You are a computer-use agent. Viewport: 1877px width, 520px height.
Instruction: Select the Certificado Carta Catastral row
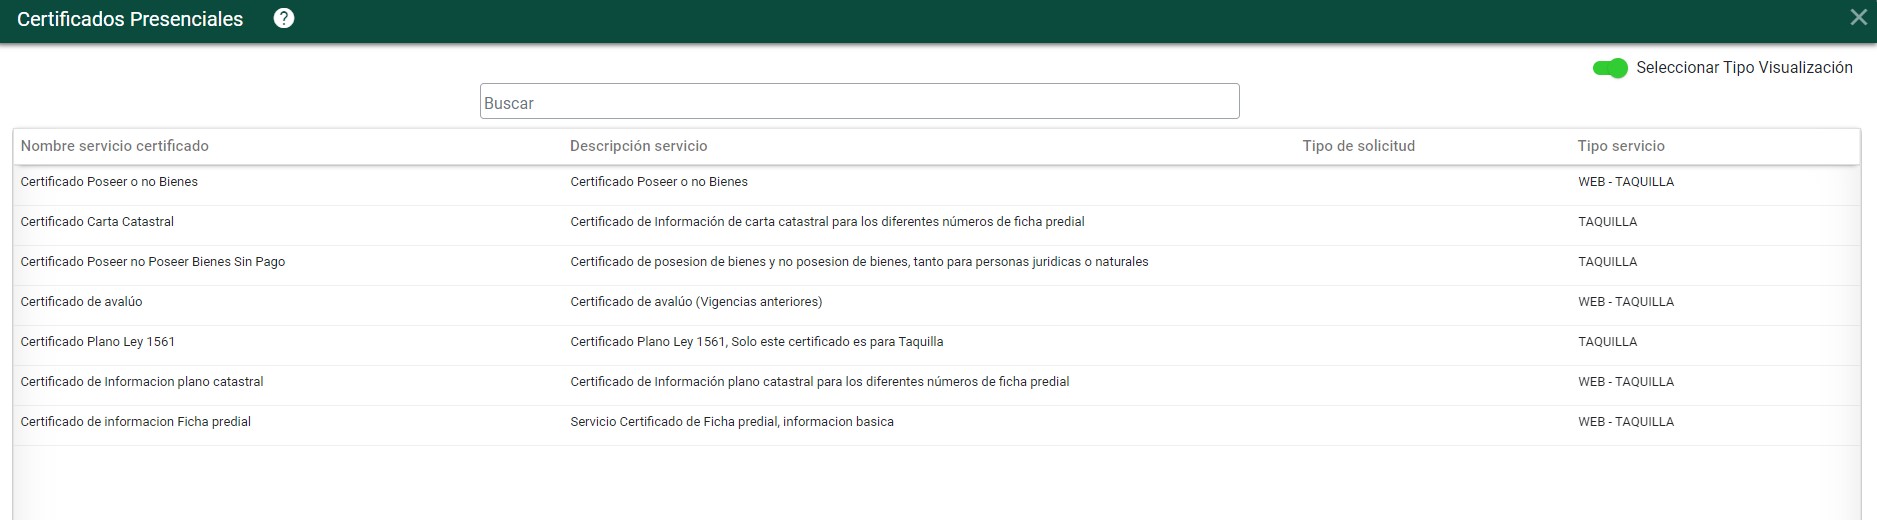click(97, 222)
